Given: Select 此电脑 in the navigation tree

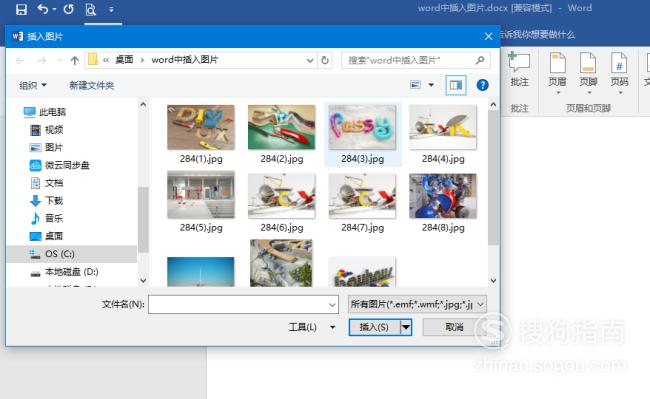Looking at the screenshot, I should (x=44, y=112).
